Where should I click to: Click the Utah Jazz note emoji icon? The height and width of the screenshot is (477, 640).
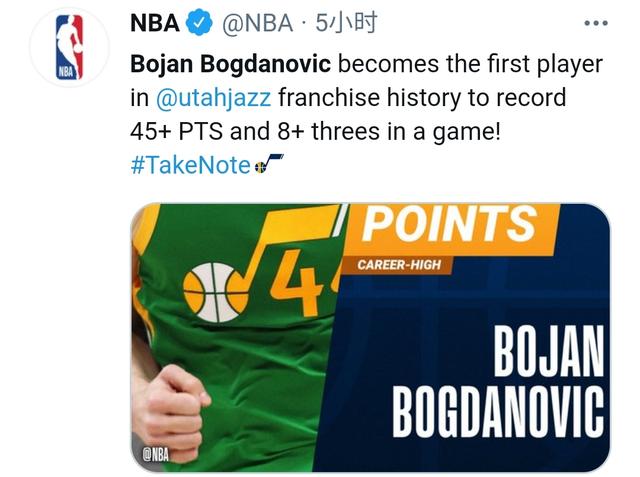point(268,164)
